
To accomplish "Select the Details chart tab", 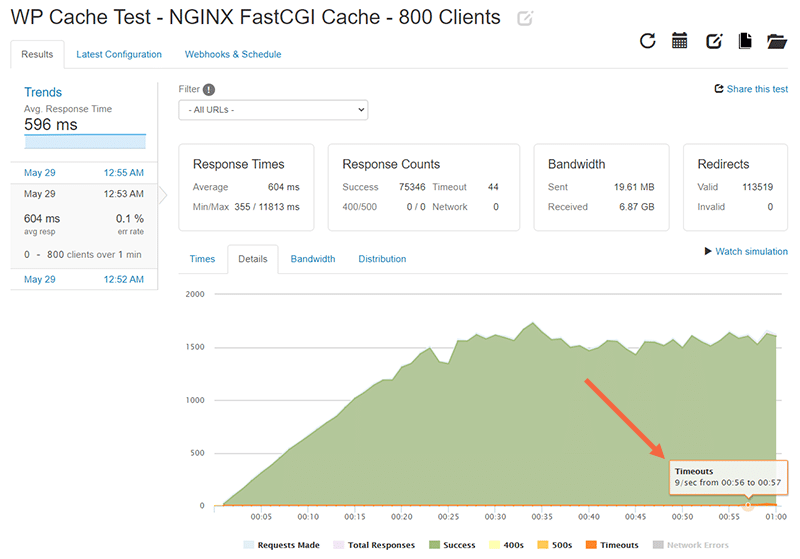I will pyautogui.click(x=253, y=259).
